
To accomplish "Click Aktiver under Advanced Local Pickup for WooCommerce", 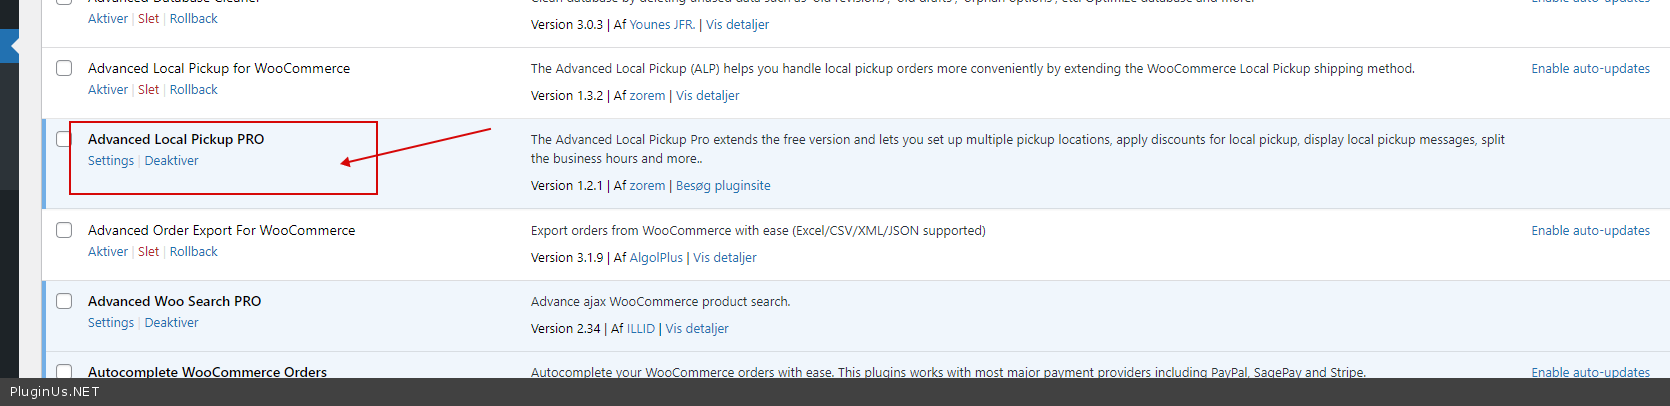I will pos(107,90).
